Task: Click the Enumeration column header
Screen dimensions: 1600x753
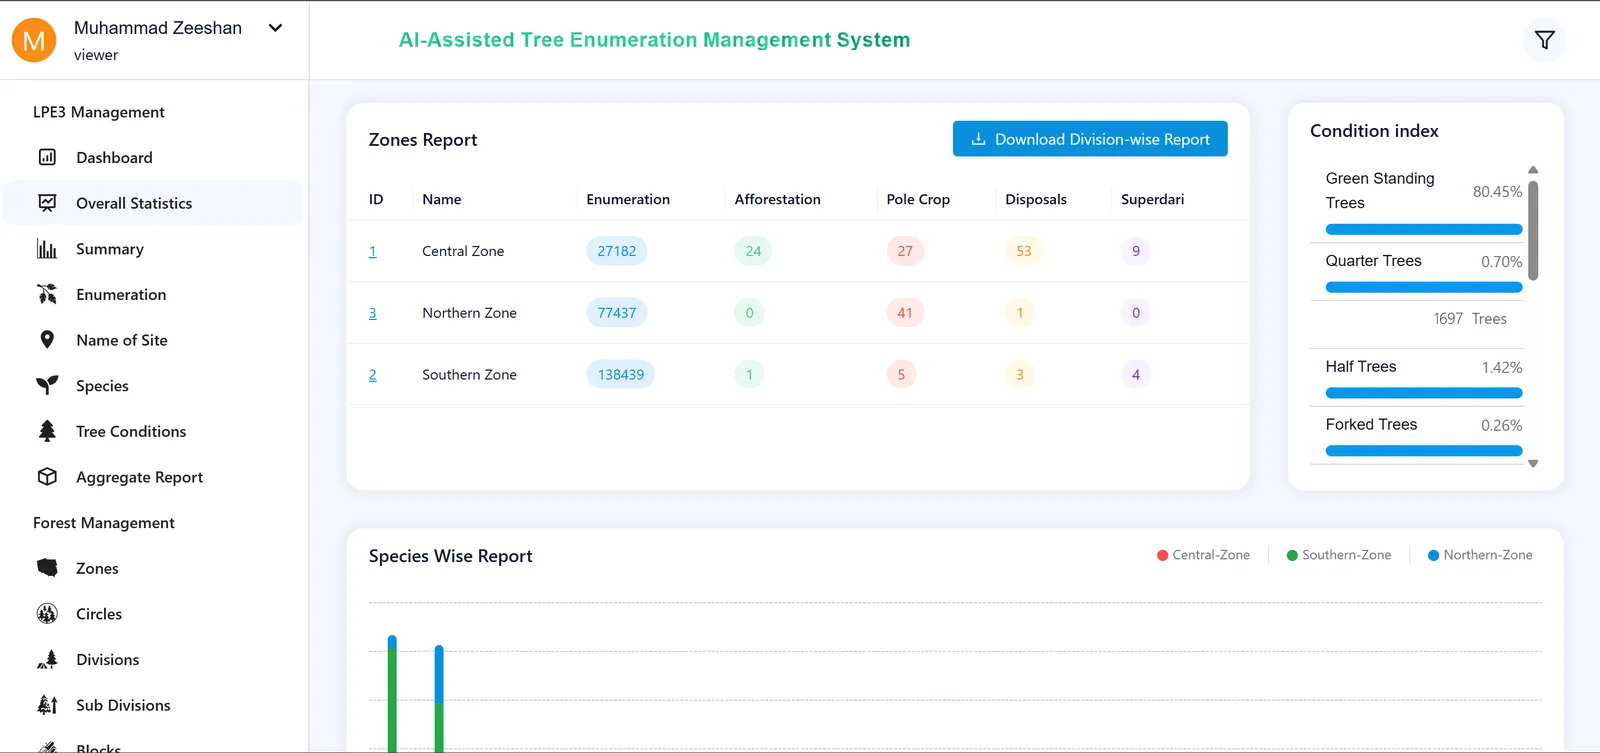Action: (x=628, y=199)
